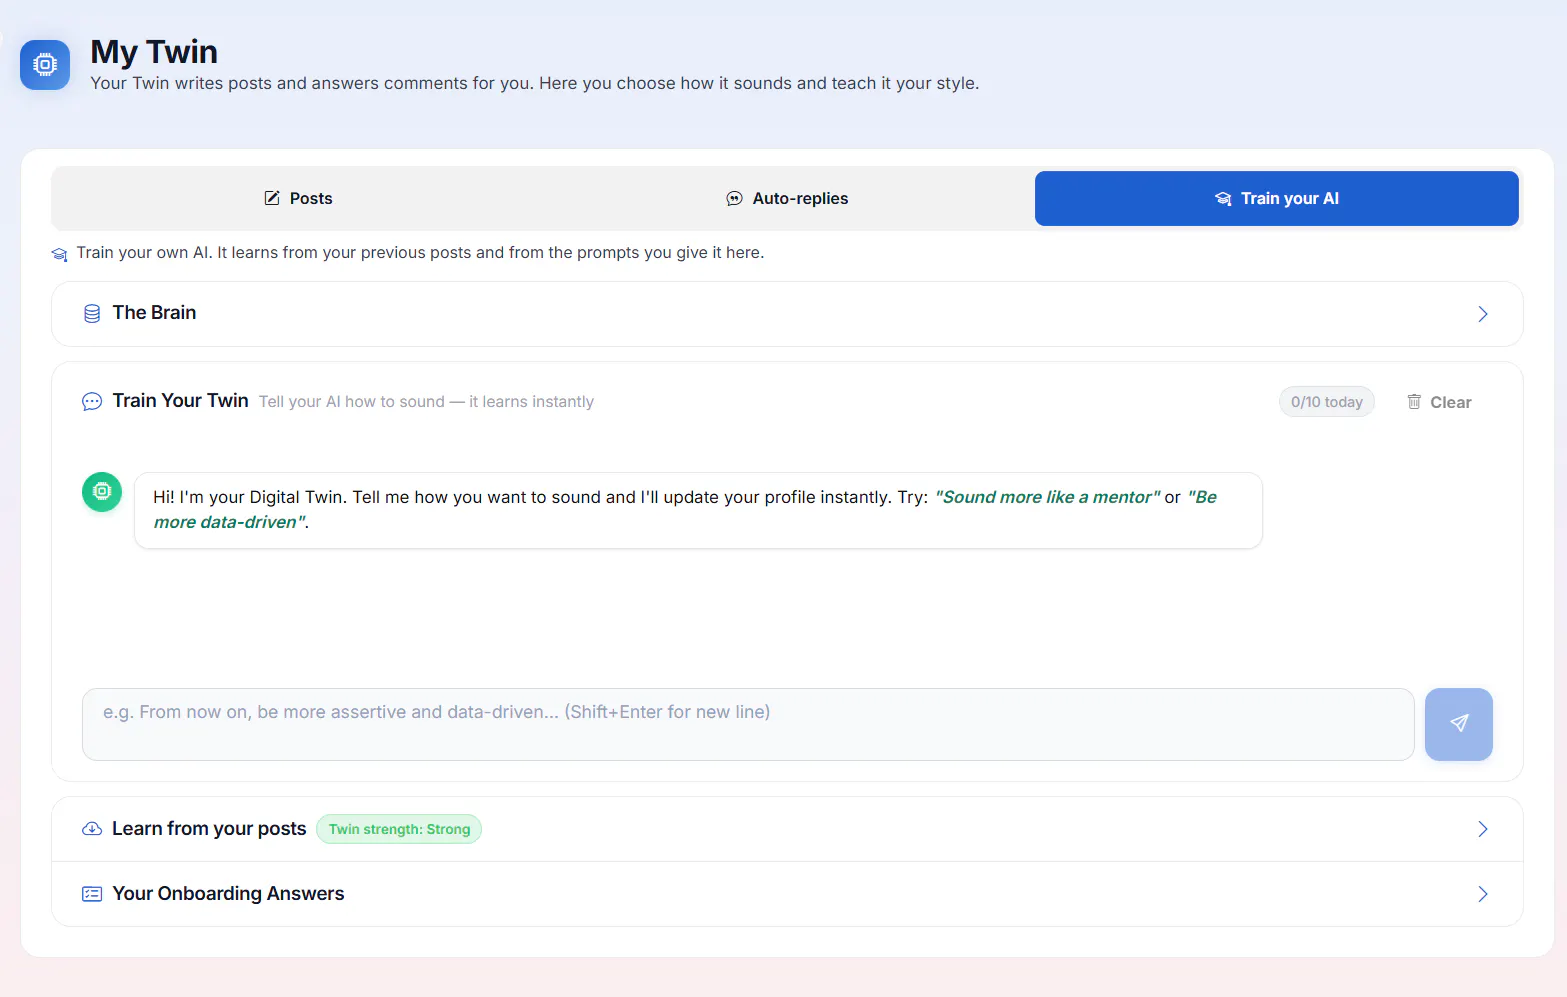Screen dimensions: 1567x997
Task: Click the My Twin chip logo icon
Action: pos(45,65)
